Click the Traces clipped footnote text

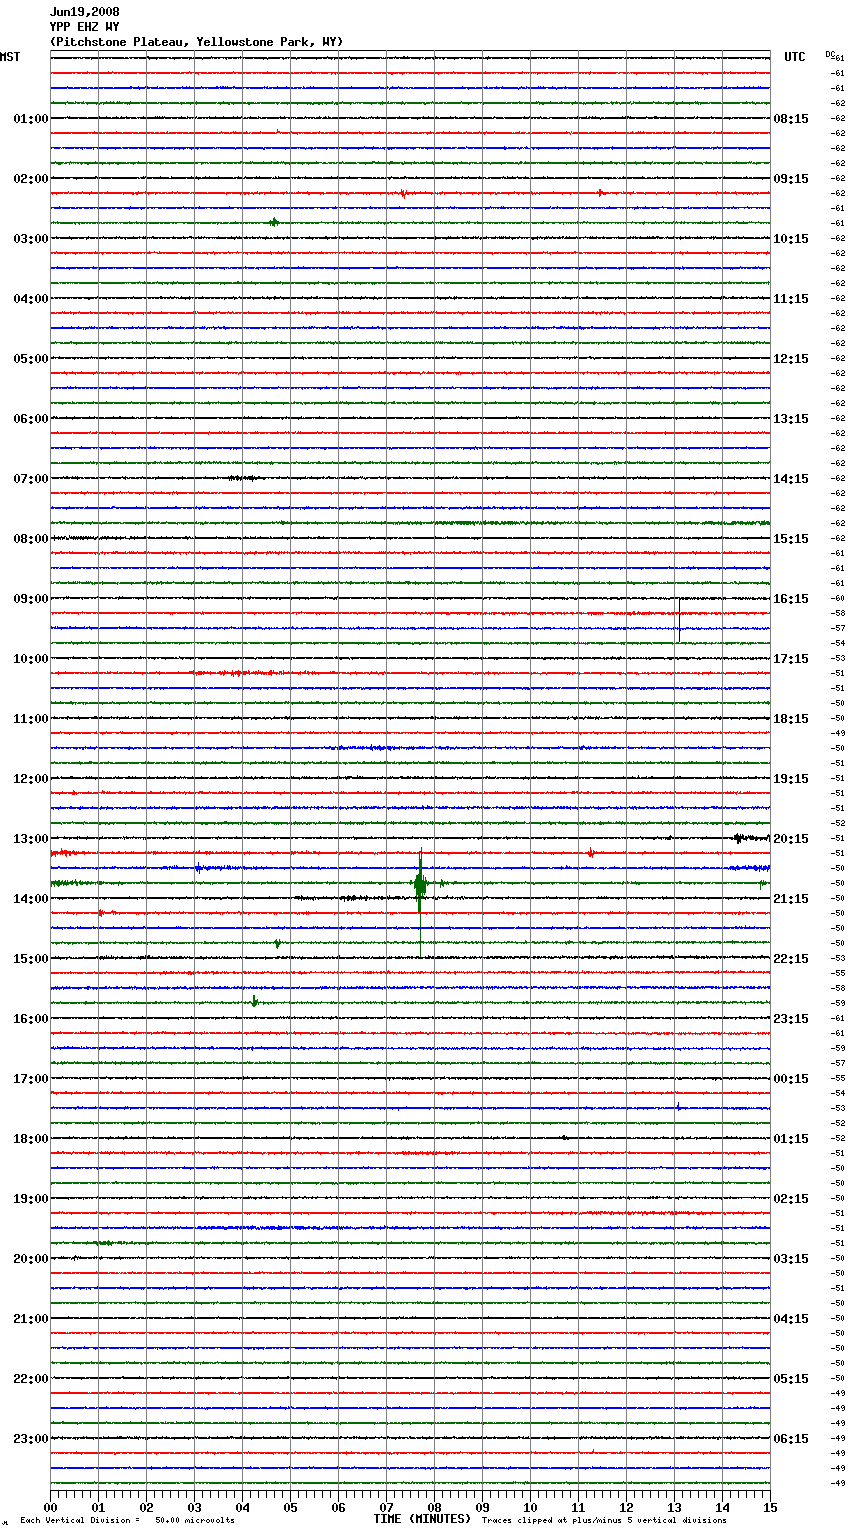click(x=604, y=1521)
